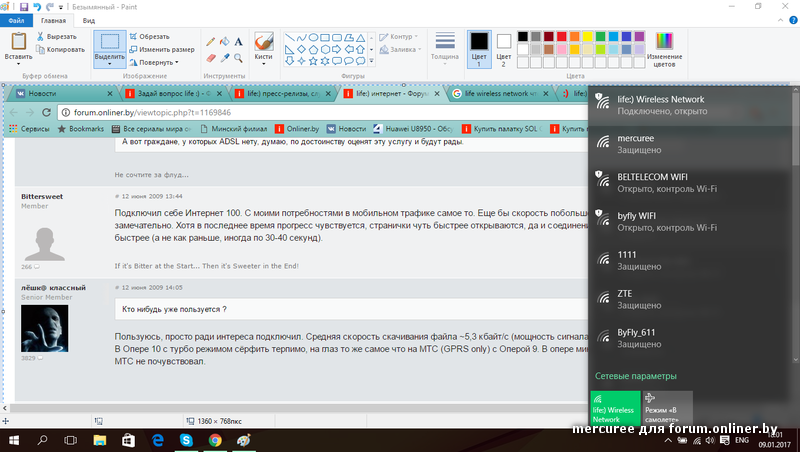This screenshot has height=452, width=800.
Task: Open File Explorer from the taskbar
Action: click(99, 440)
